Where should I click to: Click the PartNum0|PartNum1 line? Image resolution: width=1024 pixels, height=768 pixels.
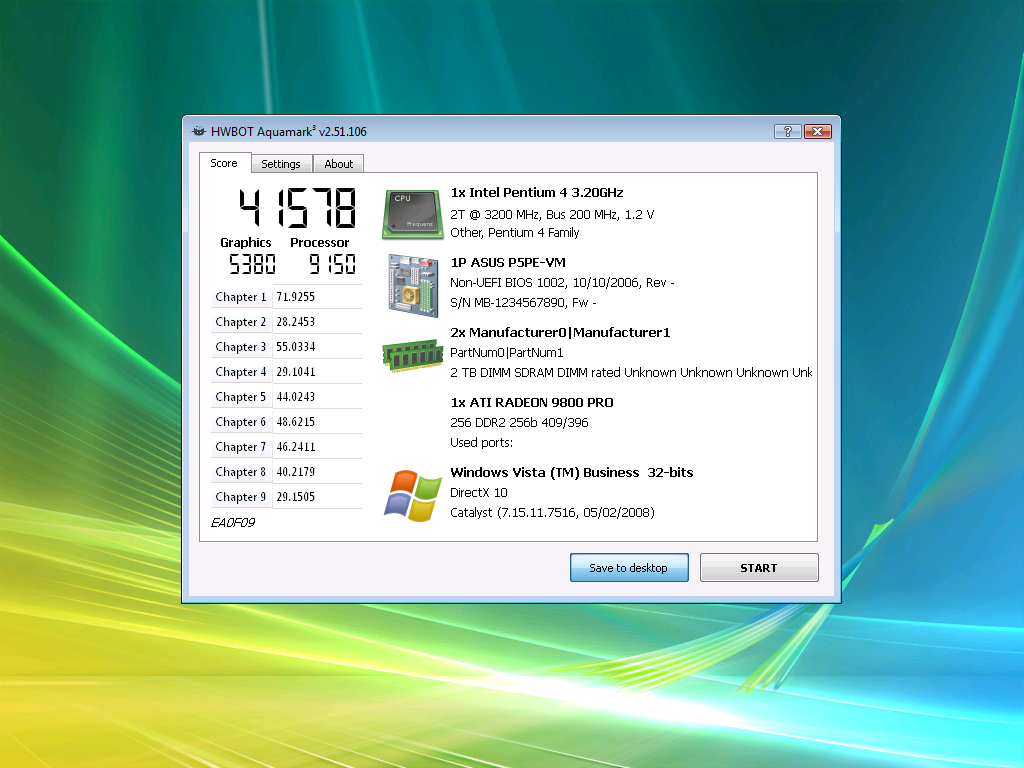point(507,353)
